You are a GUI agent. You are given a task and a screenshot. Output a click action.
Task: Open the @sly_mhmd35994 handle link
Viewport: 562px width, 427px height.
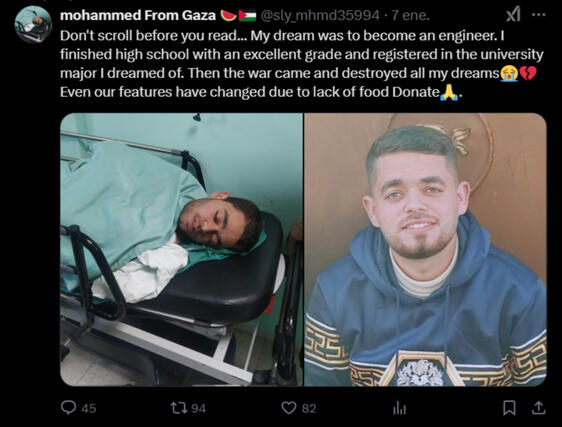click(x=320, y=15)
